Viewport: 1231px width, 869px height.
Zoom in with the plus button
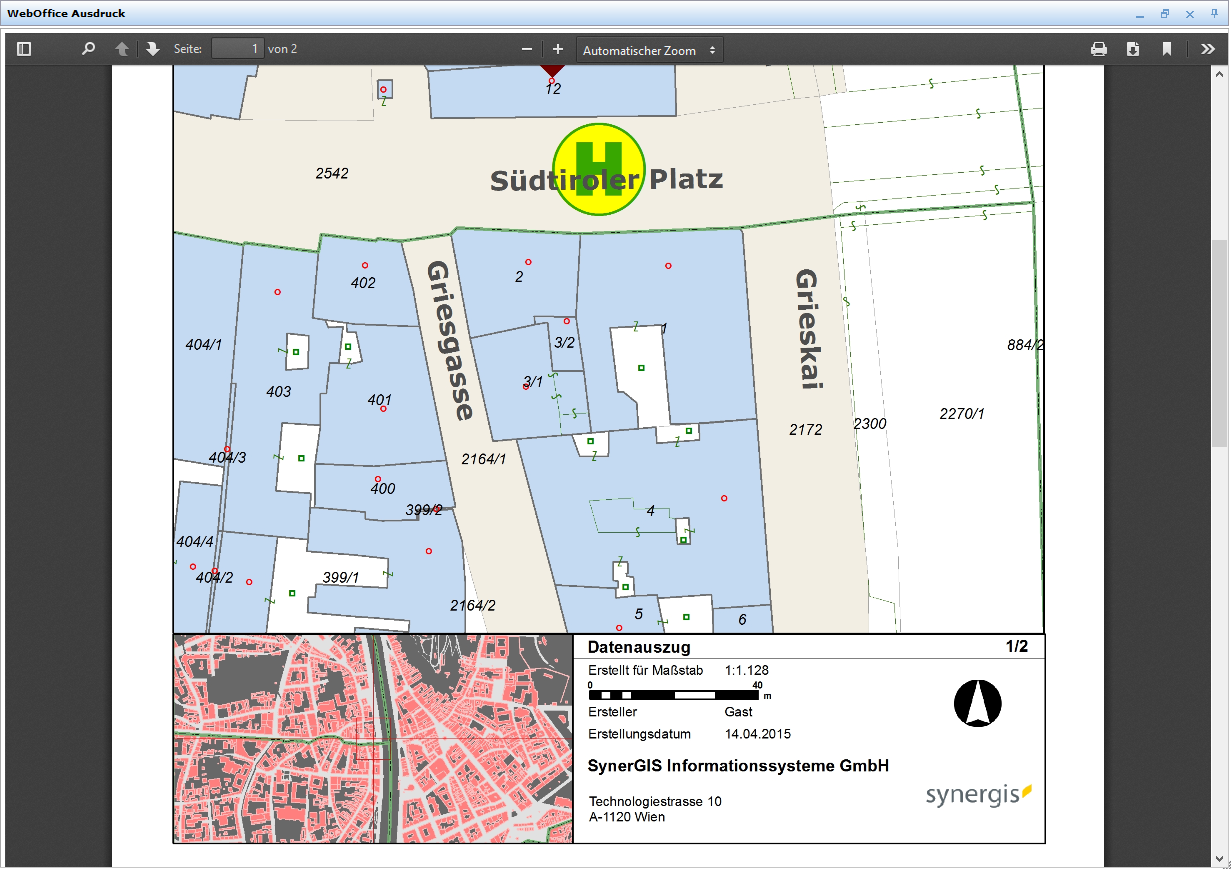tap(558, 49)
